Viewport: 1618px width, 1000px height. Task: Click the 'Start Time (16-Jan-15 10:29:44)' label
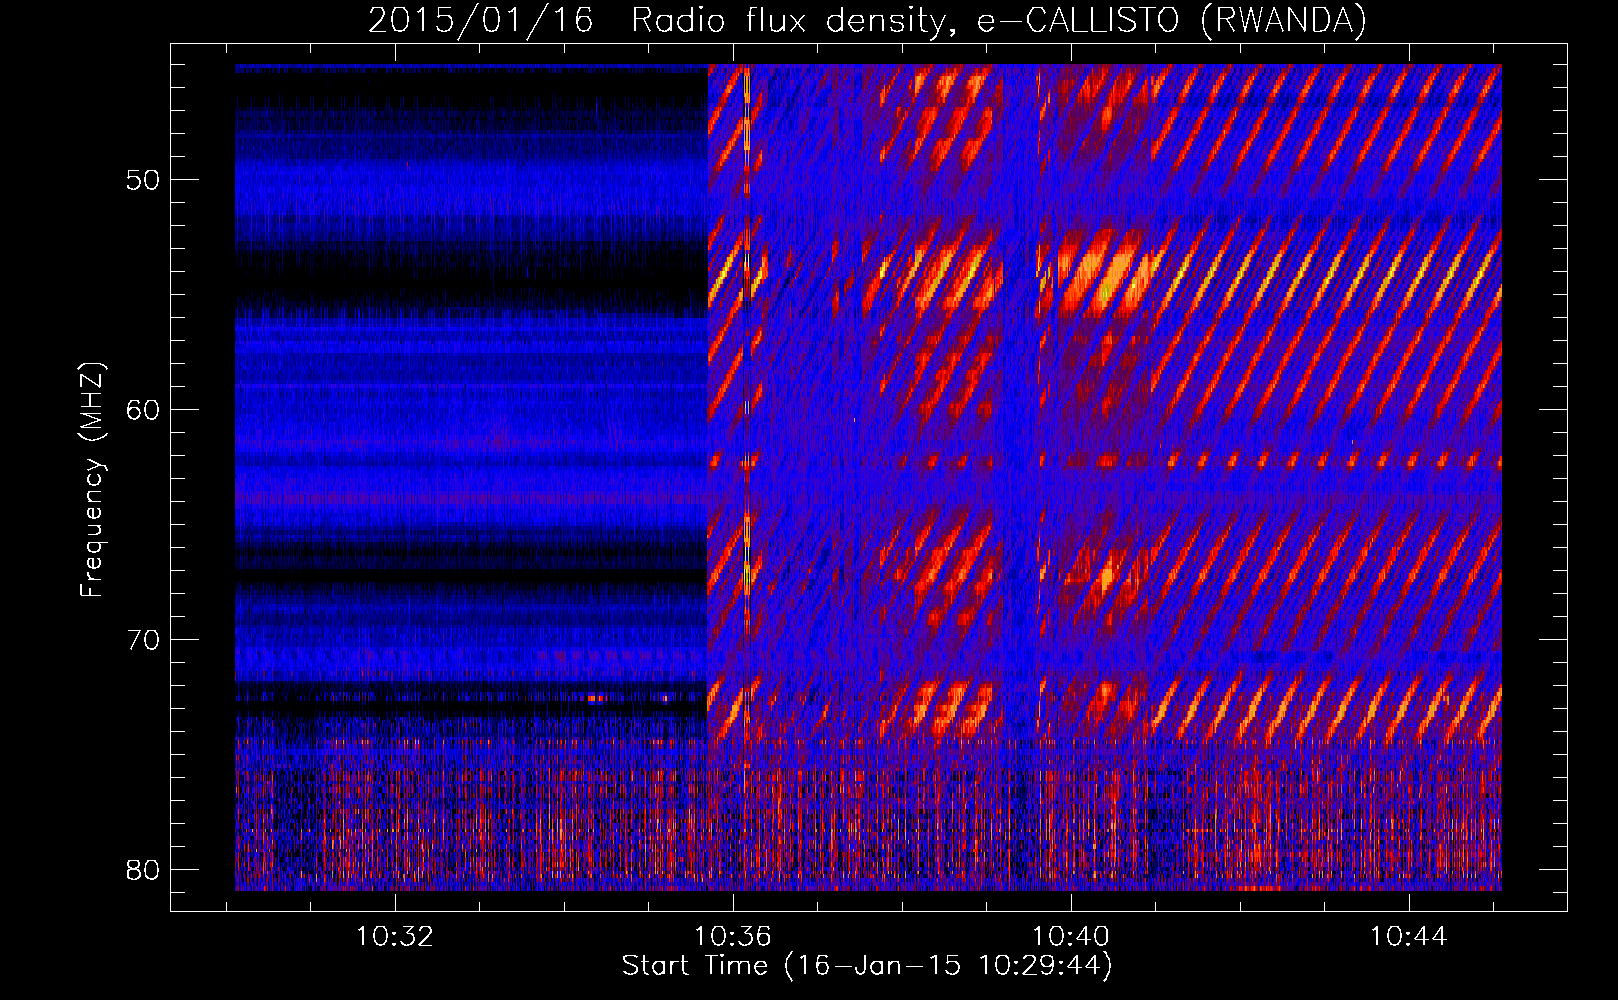click(867, 967)
